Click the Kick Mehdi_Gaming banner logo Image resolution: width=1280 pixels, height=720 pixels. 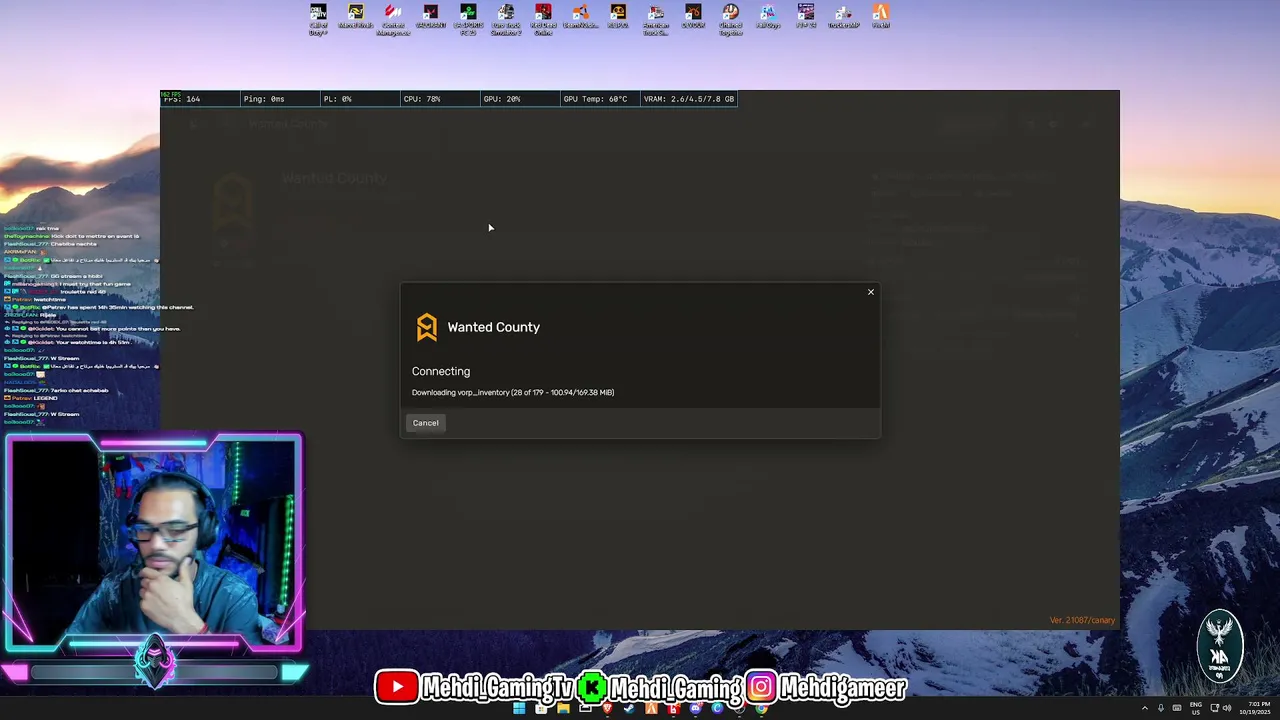(x=592, y=687)
